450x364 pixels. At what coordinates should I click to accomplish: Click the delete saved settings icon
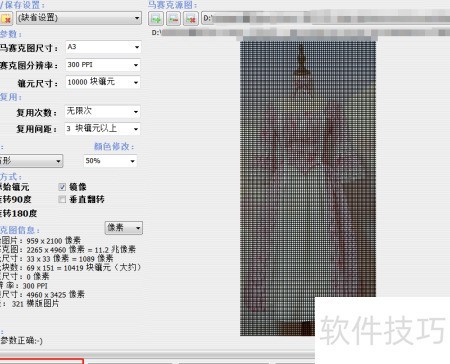pyautogui.click(x=6, y=18)
